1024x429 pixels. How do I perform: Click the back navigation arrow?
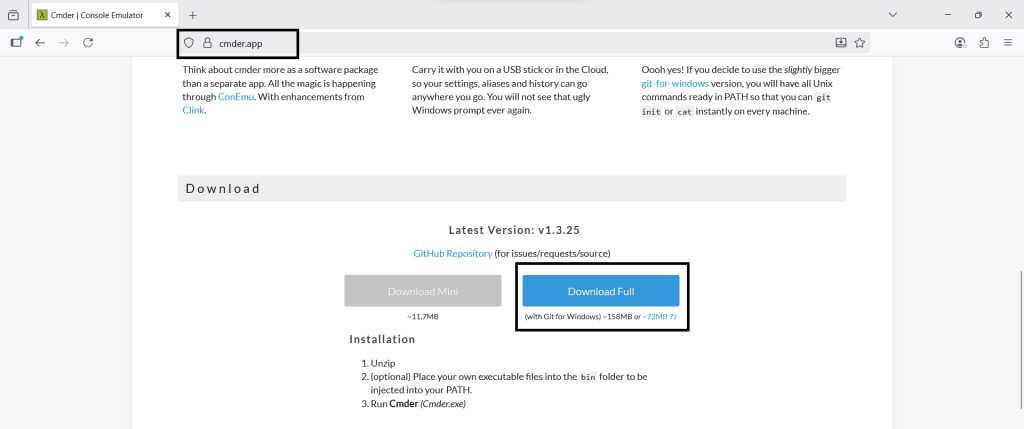click(40, 43)
